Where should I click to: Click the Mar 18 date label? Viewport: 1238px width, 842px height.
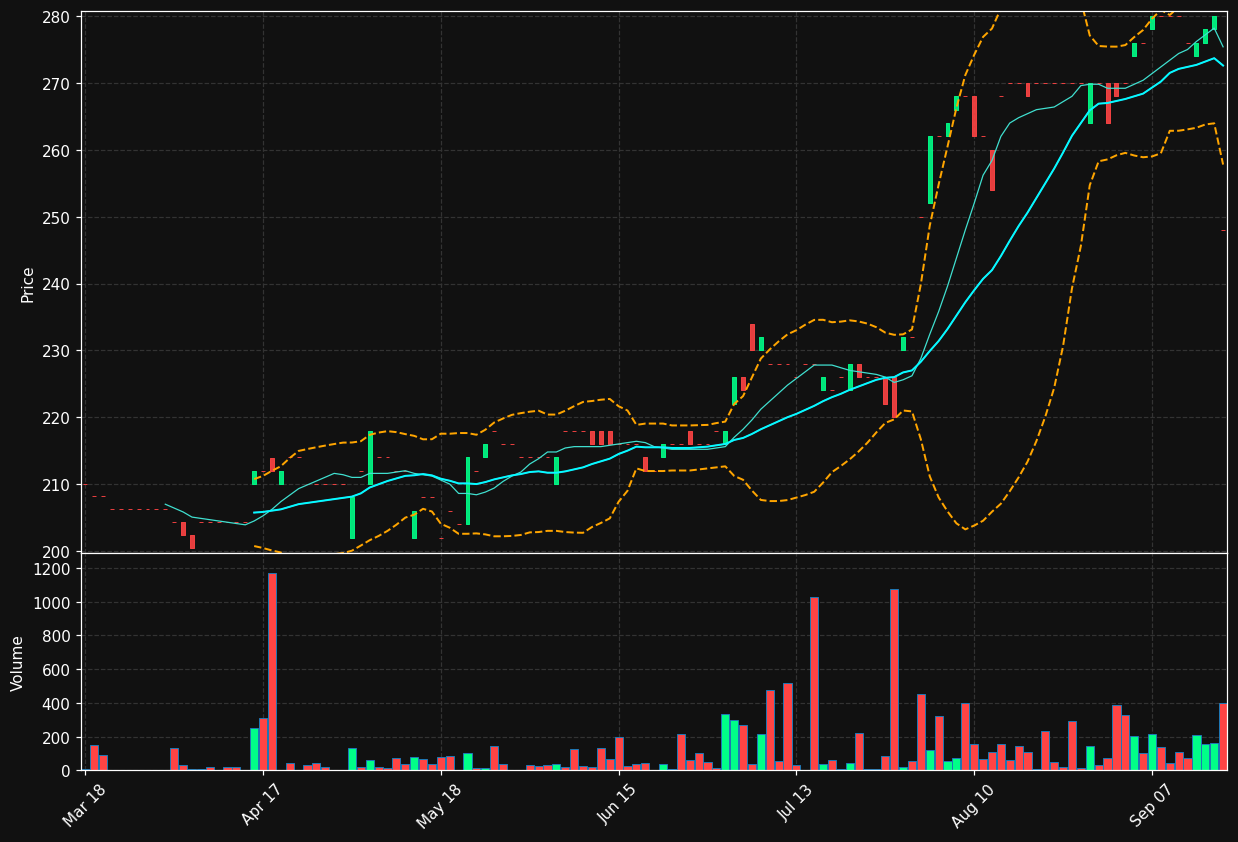click(86, 805)
